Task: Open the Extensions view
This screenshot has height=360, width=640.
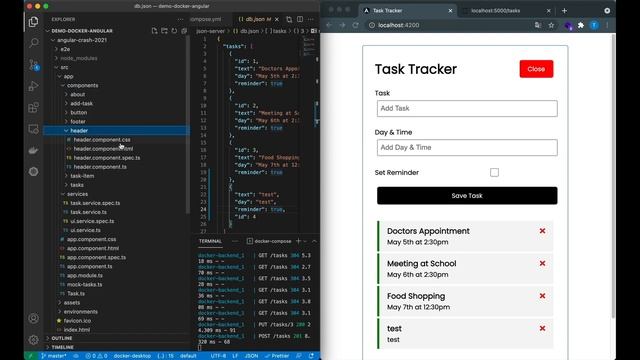Action: point(33,108)
